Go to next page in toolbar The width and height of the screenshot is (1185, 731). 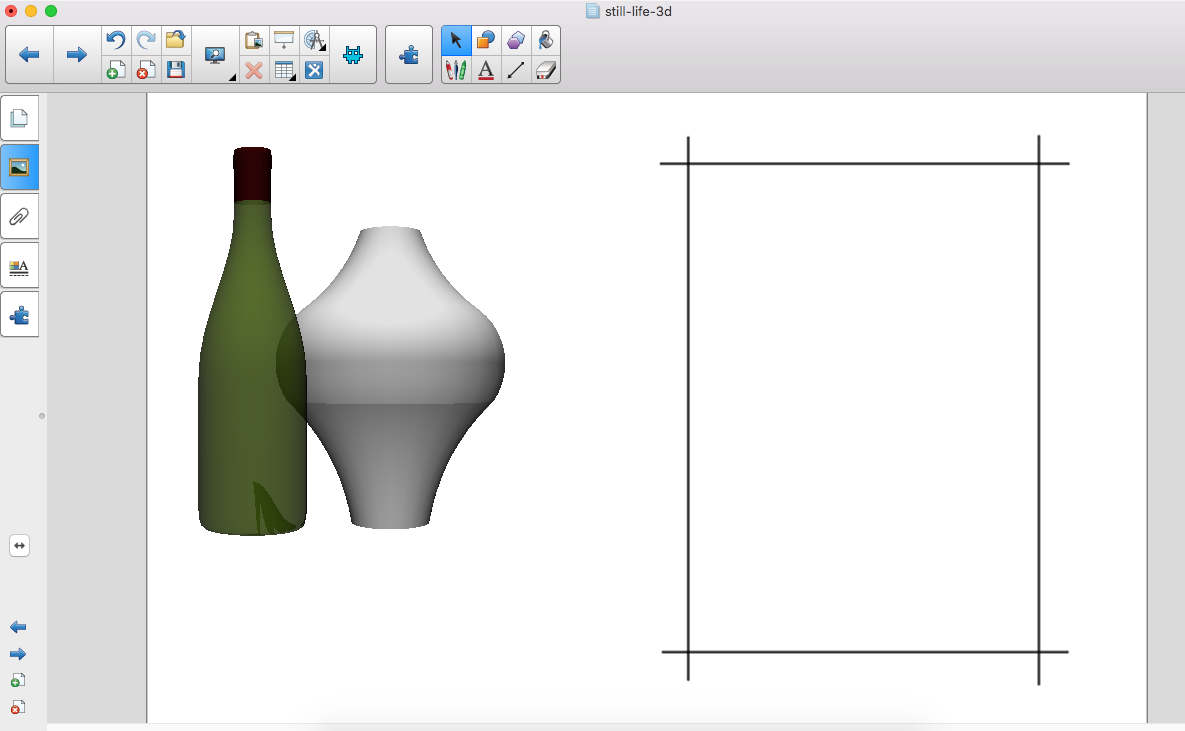pyautogui.click(x=77, y=55)
